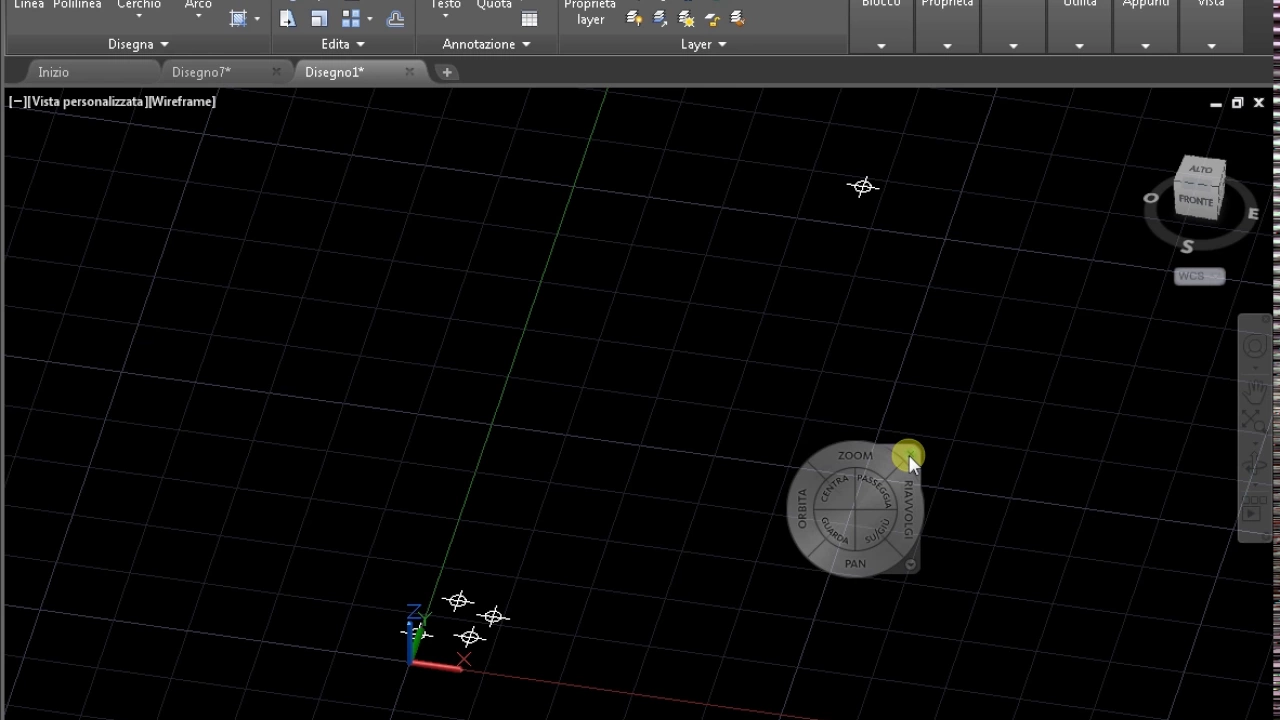This screenshot has height=720, width=1280.
Task: Click the layer icon with sun
Action: [686, 18]
